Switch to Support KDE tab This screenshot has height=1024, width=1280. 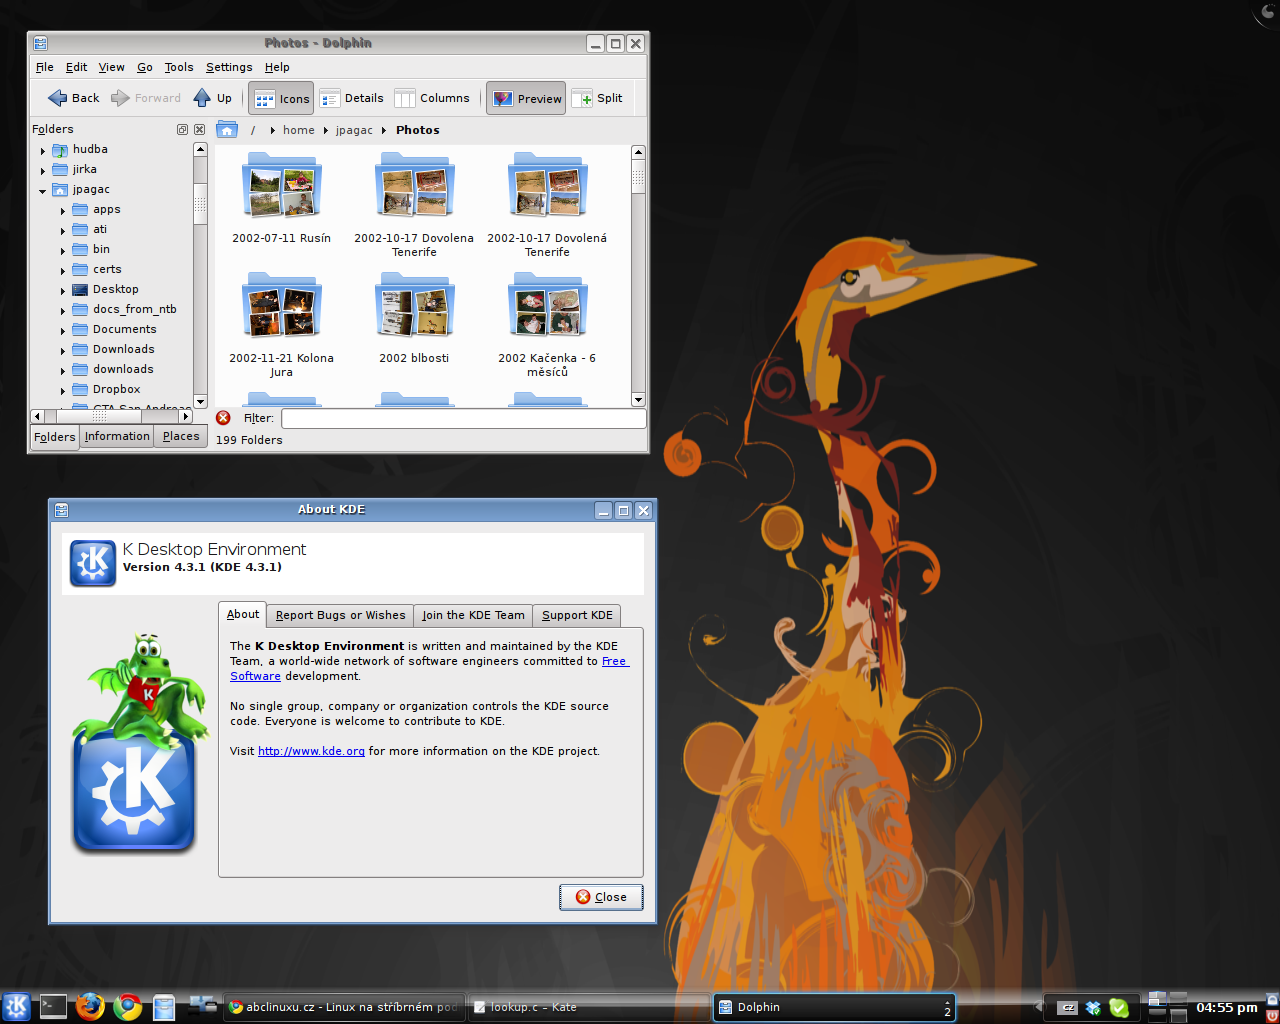pyautogui.click(x=577, y=615)
